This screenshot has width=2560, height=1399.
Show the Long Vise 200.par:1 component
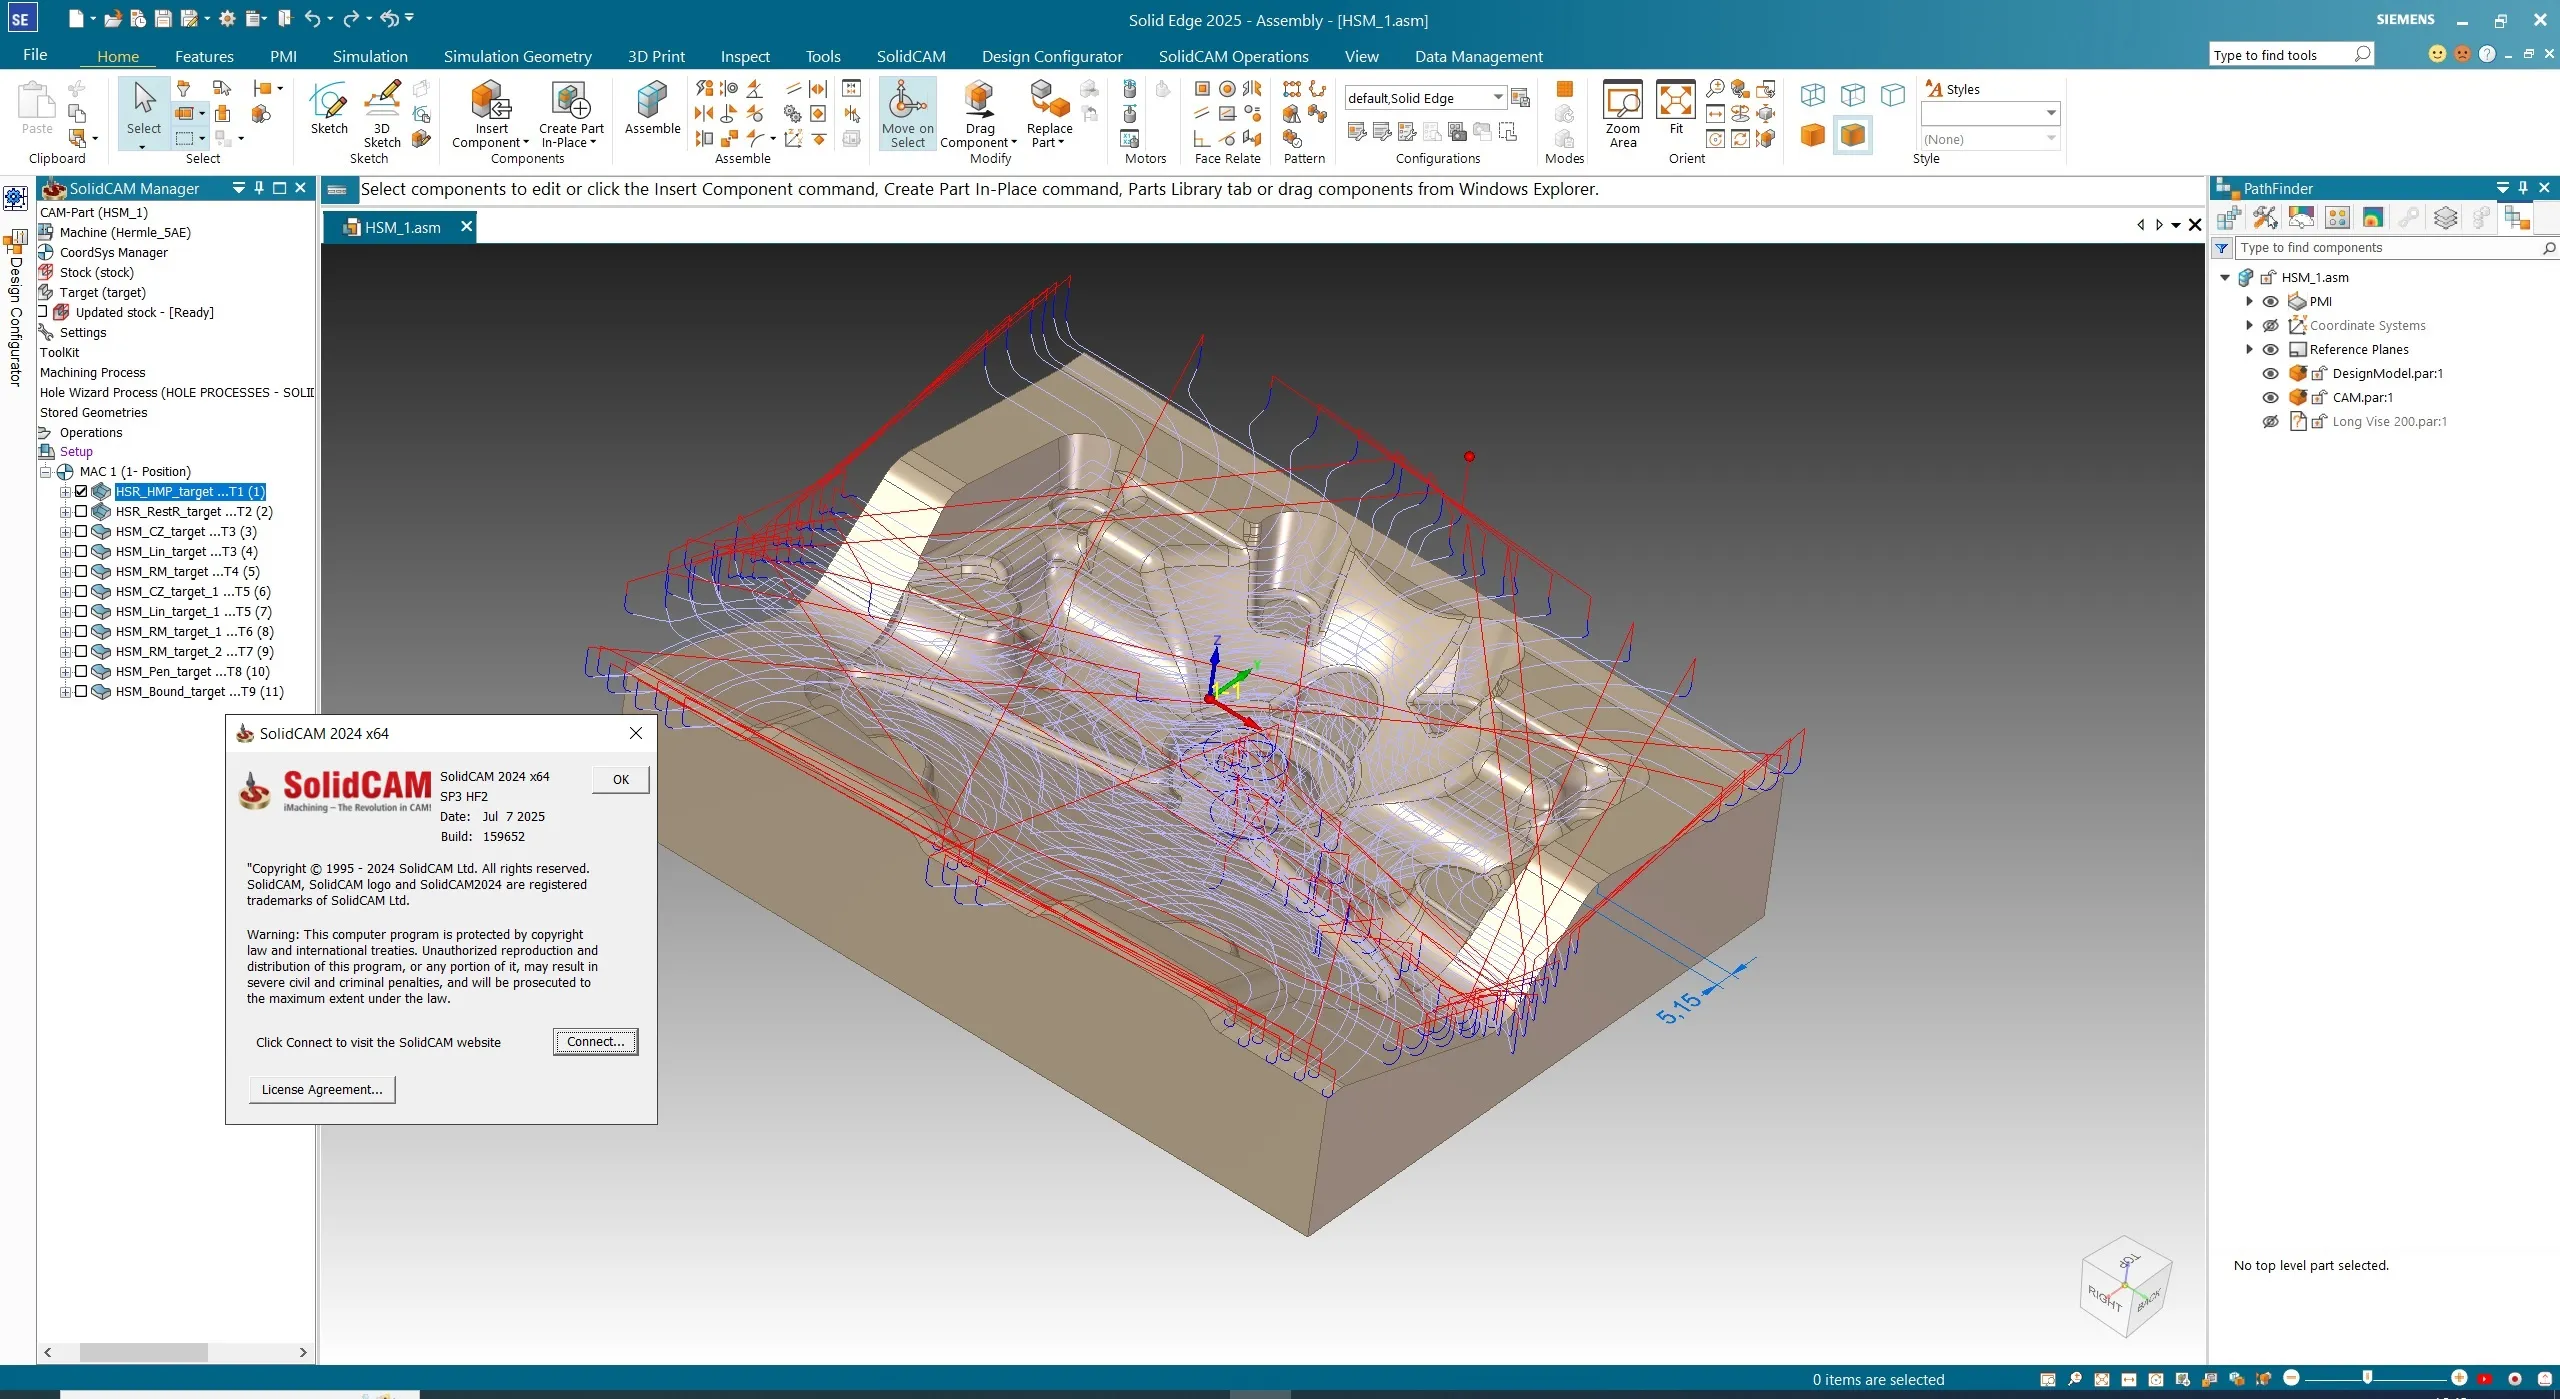(2271, 421)
